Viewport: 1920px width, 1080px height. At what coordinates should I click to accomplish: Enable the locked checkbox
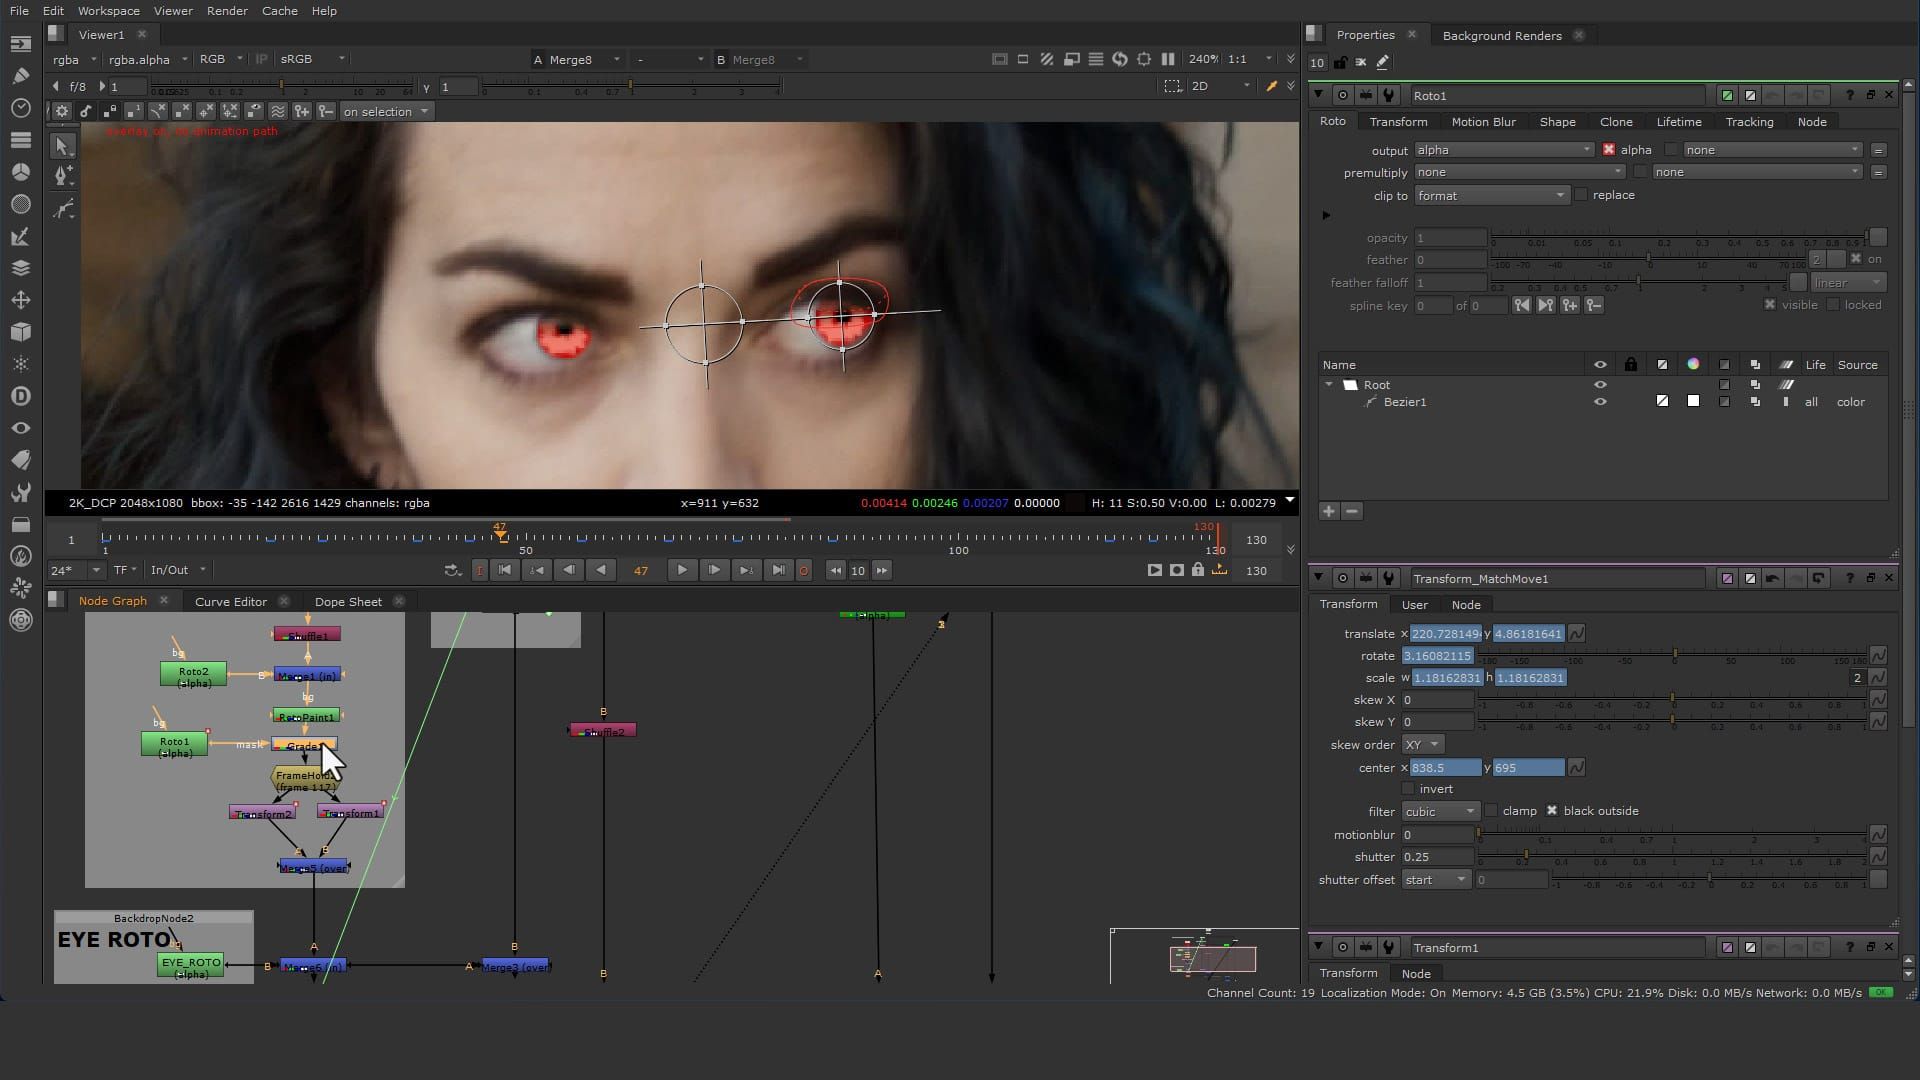pyautogui.click(x=1833, y=305)
